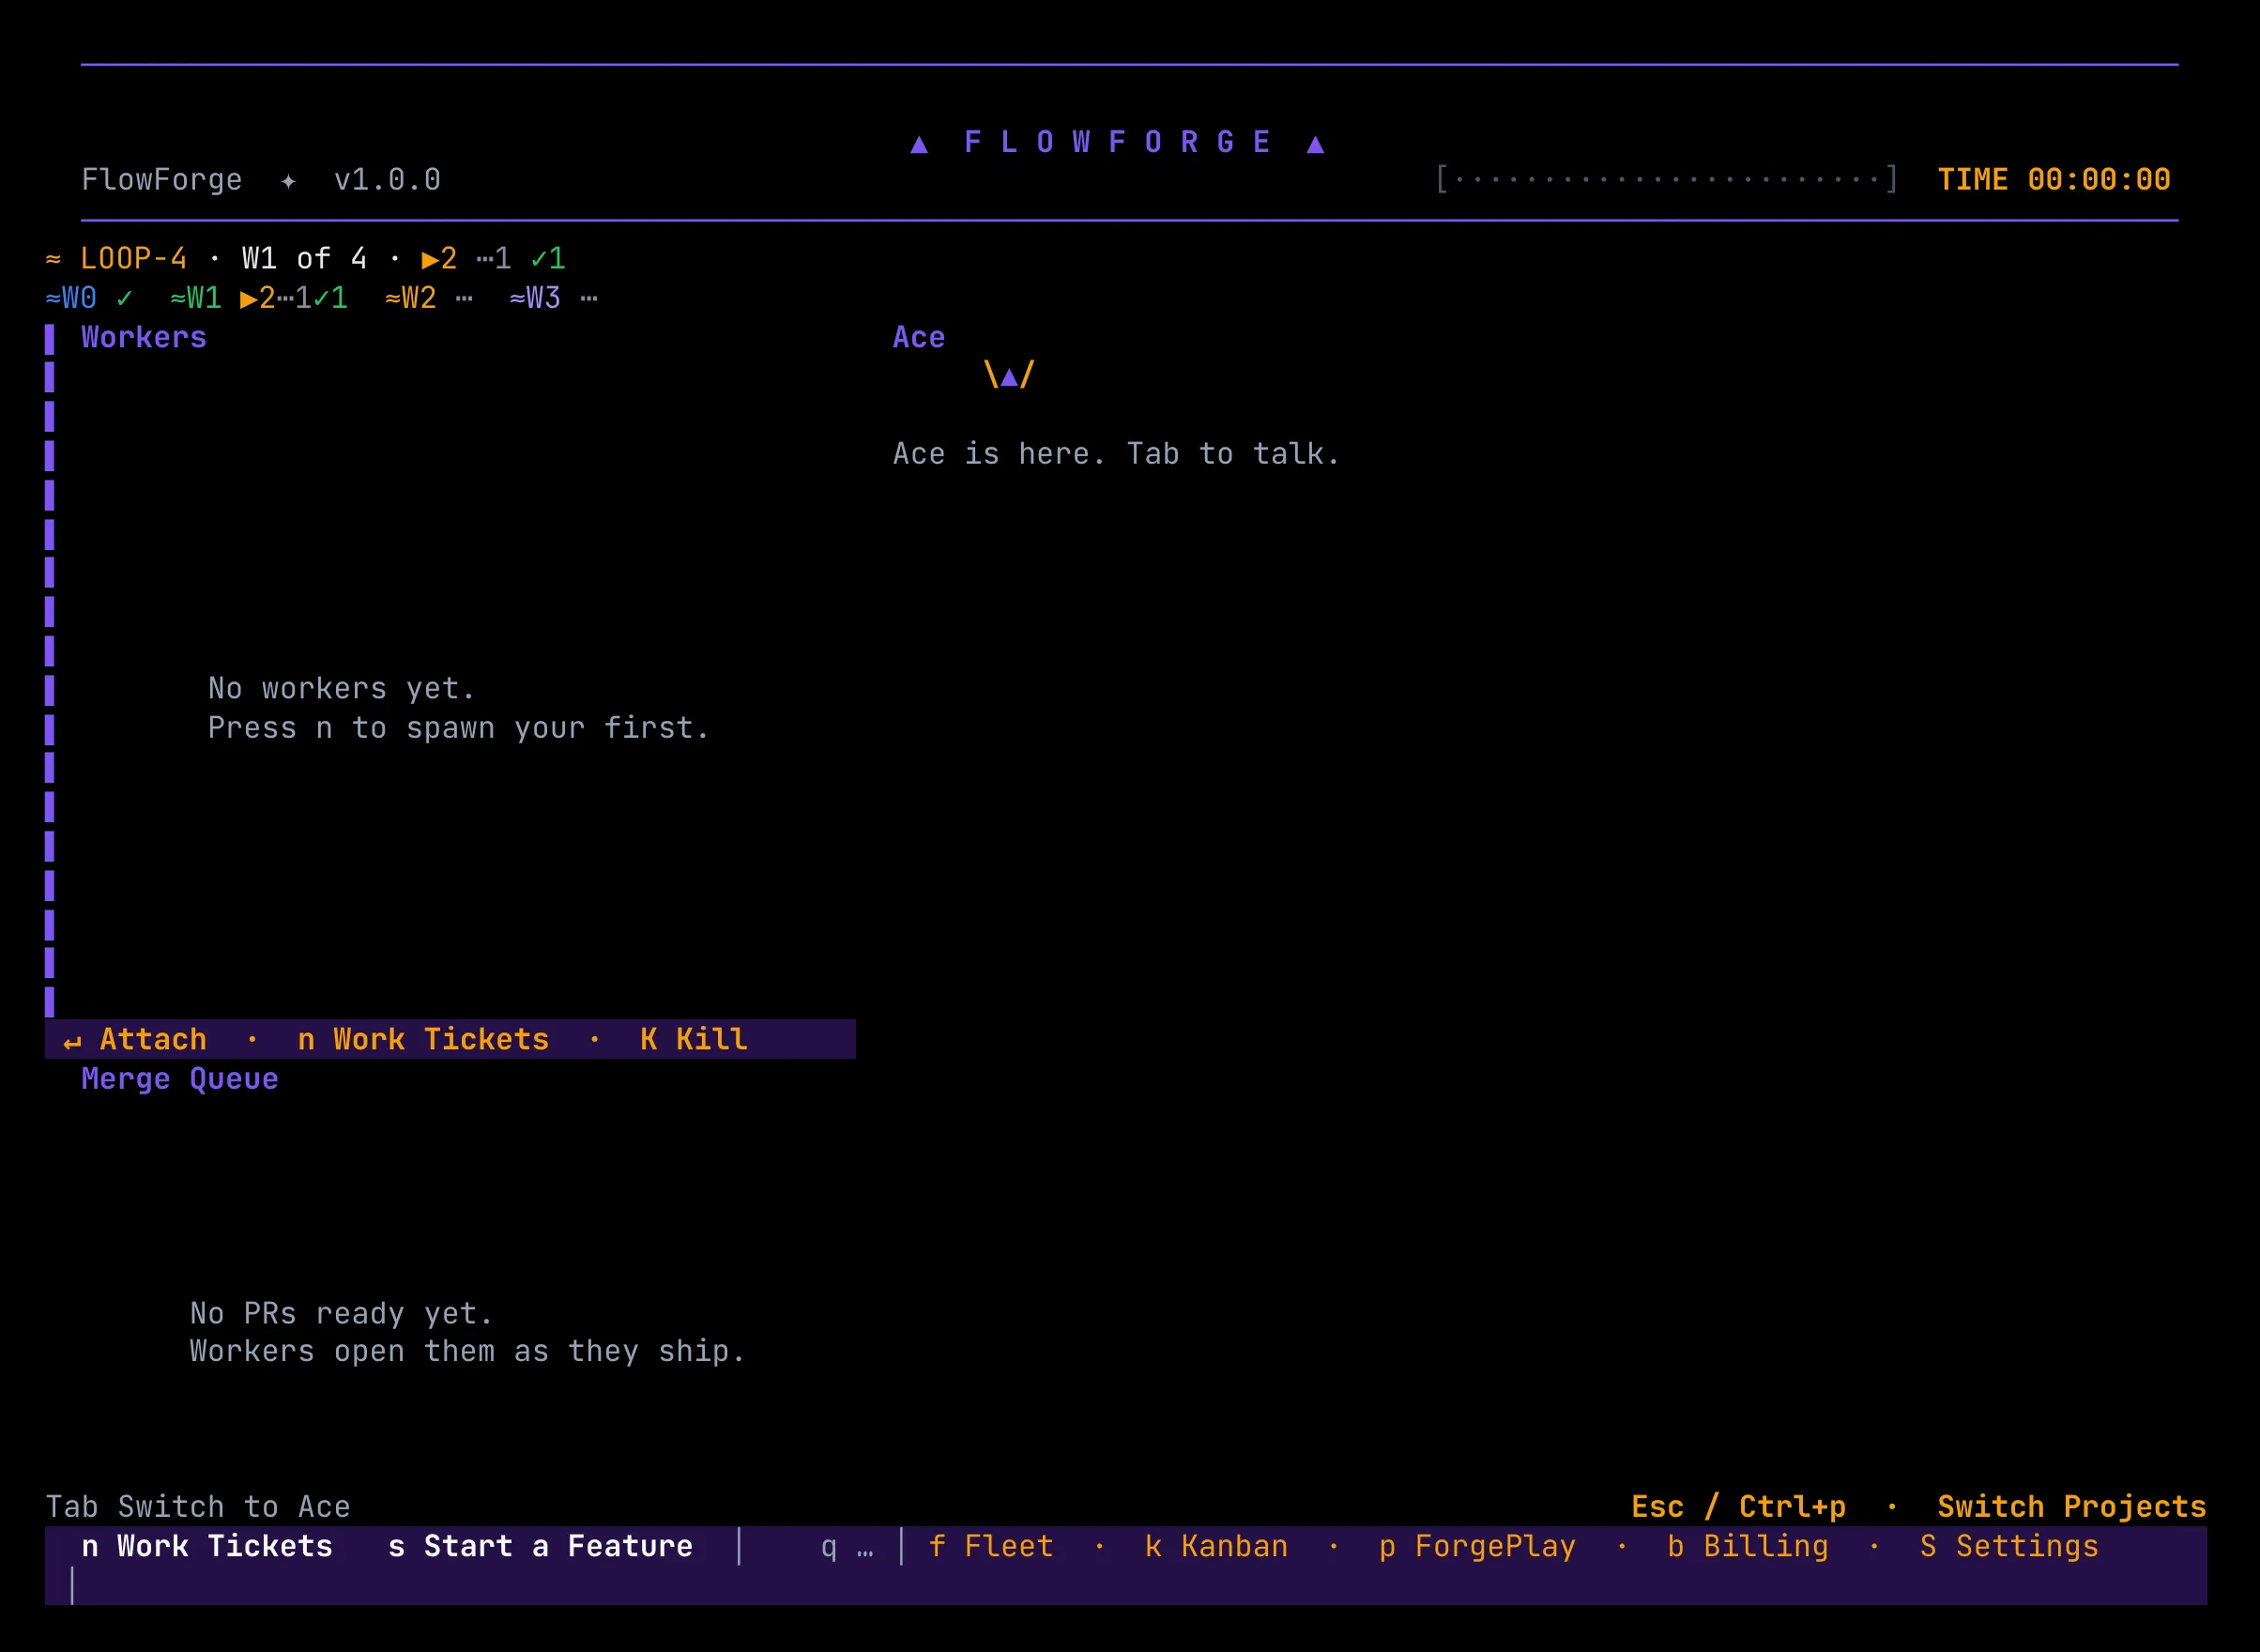This screenshot has height=1652, width=2260.
Task: Click the right triangle beside FLOWFORGE title
Action: (x=1316, y=144)
